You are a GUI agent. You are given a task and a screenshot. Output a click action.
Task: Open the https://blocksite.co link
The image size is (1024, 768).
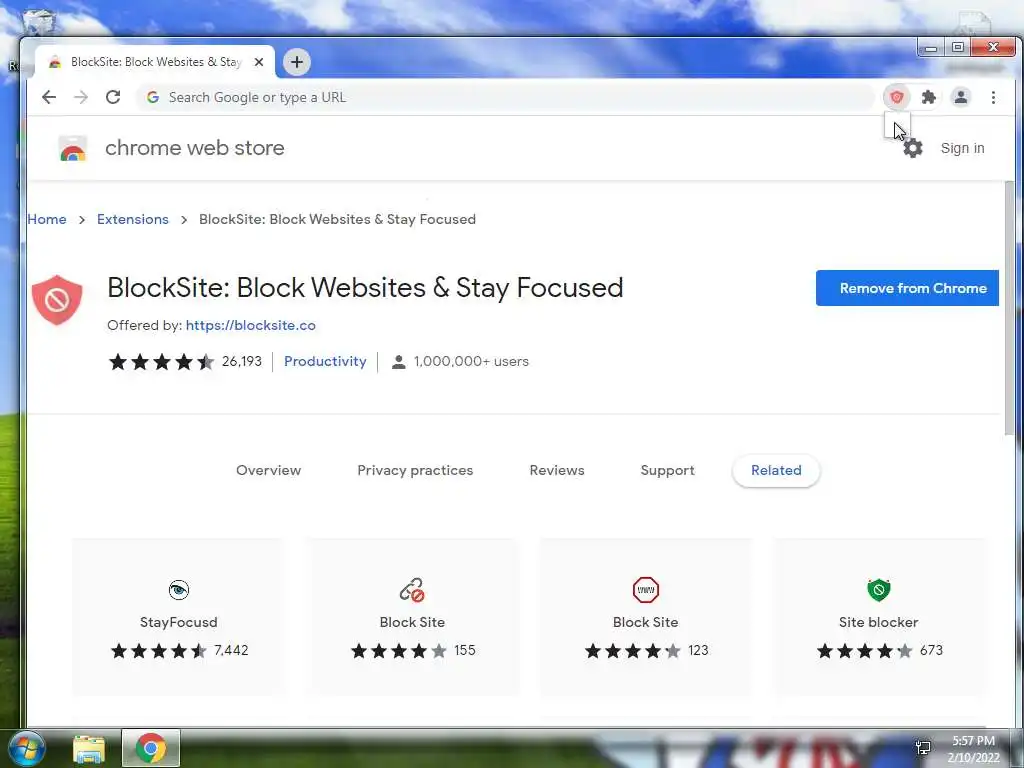[x=251, y=325]
